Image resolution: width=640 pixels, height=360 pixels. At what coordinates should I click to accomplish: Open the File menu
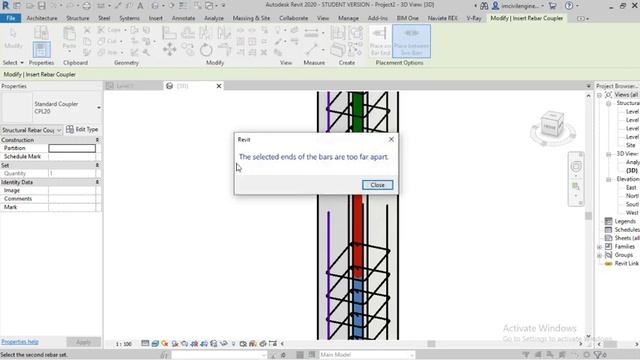coord(11,18)
